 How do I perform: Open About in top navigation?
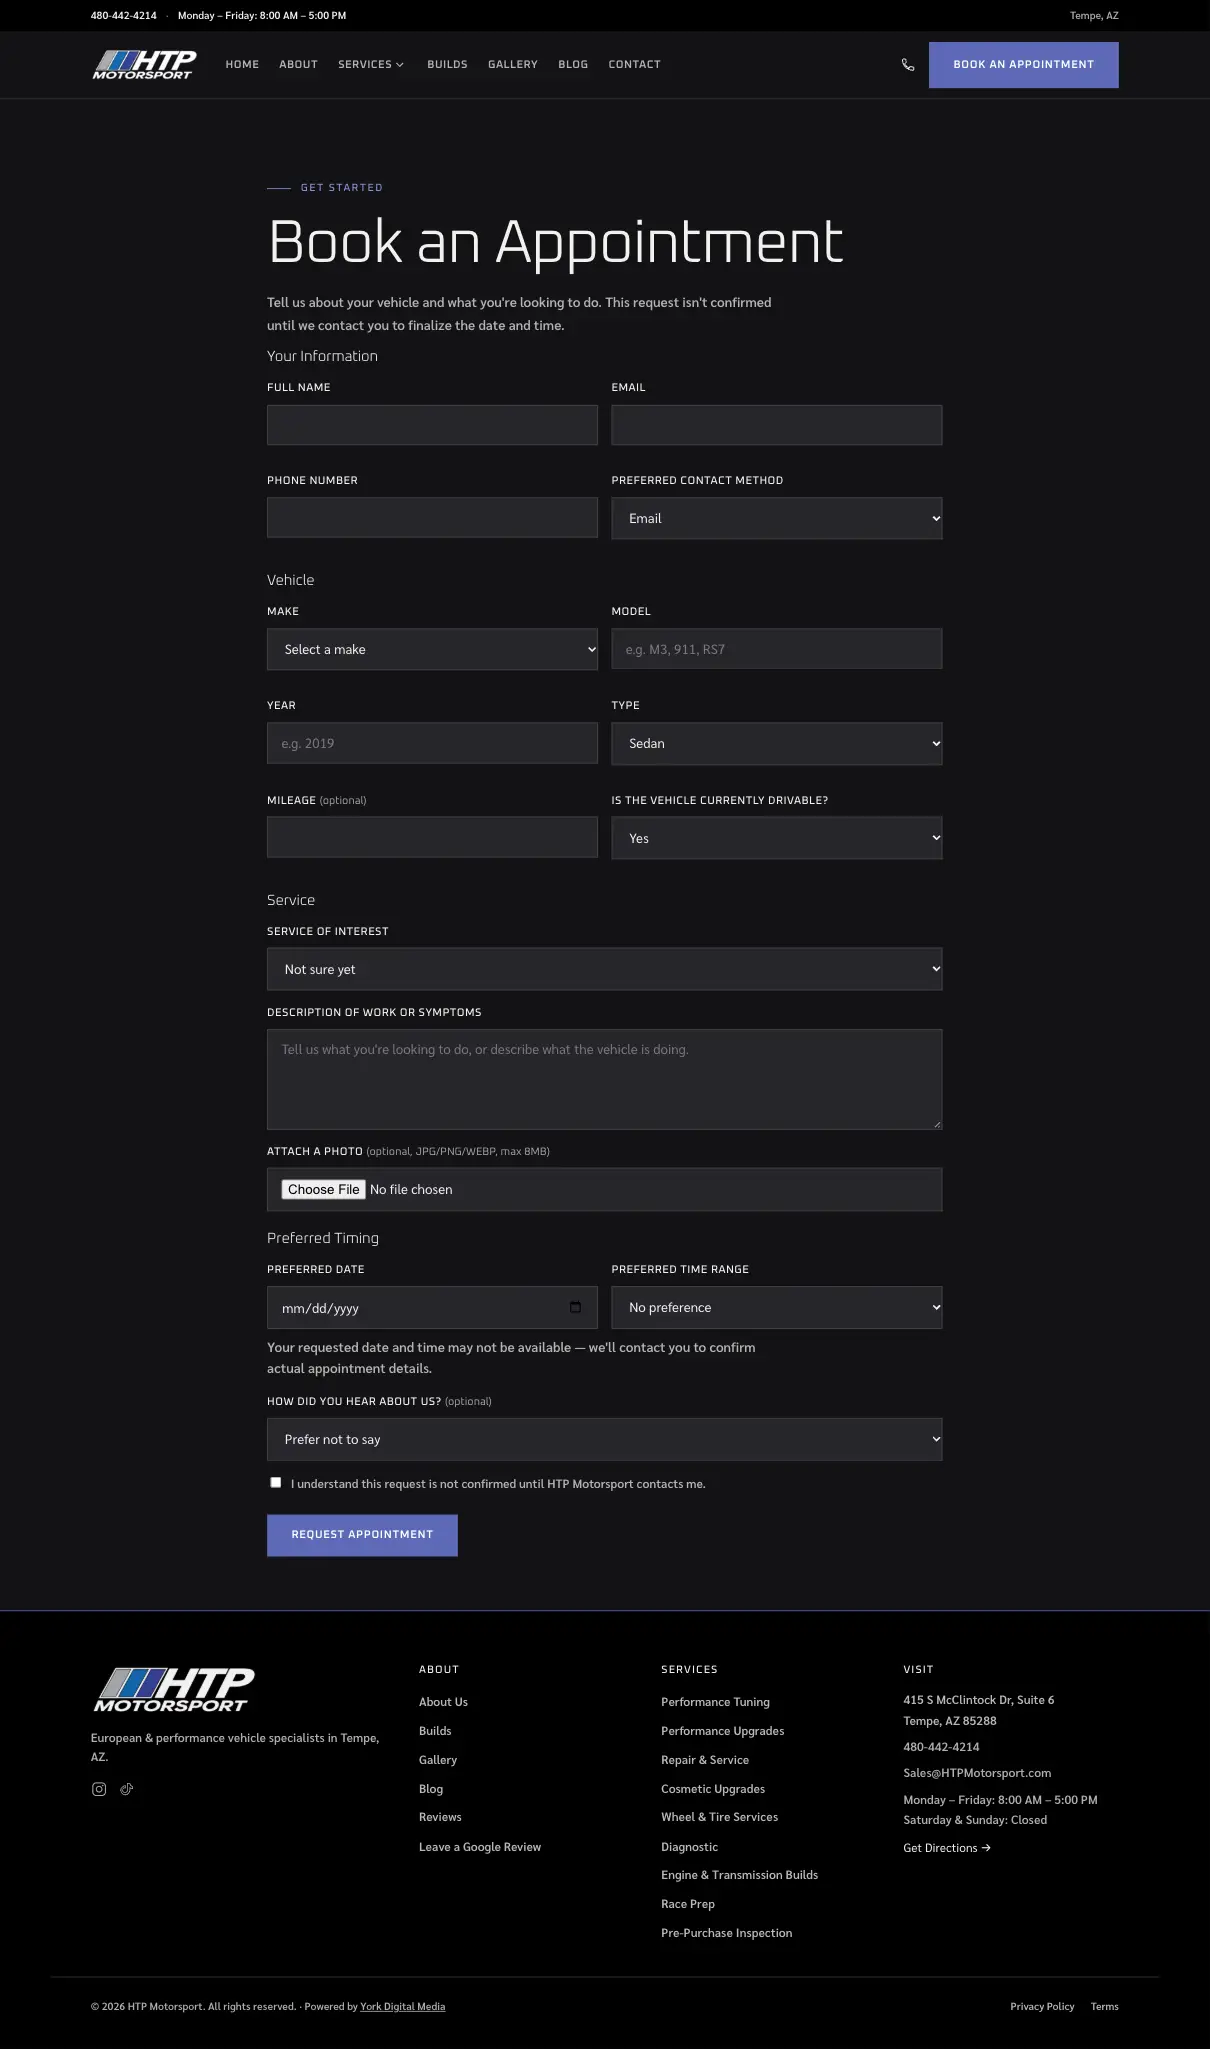298,64
